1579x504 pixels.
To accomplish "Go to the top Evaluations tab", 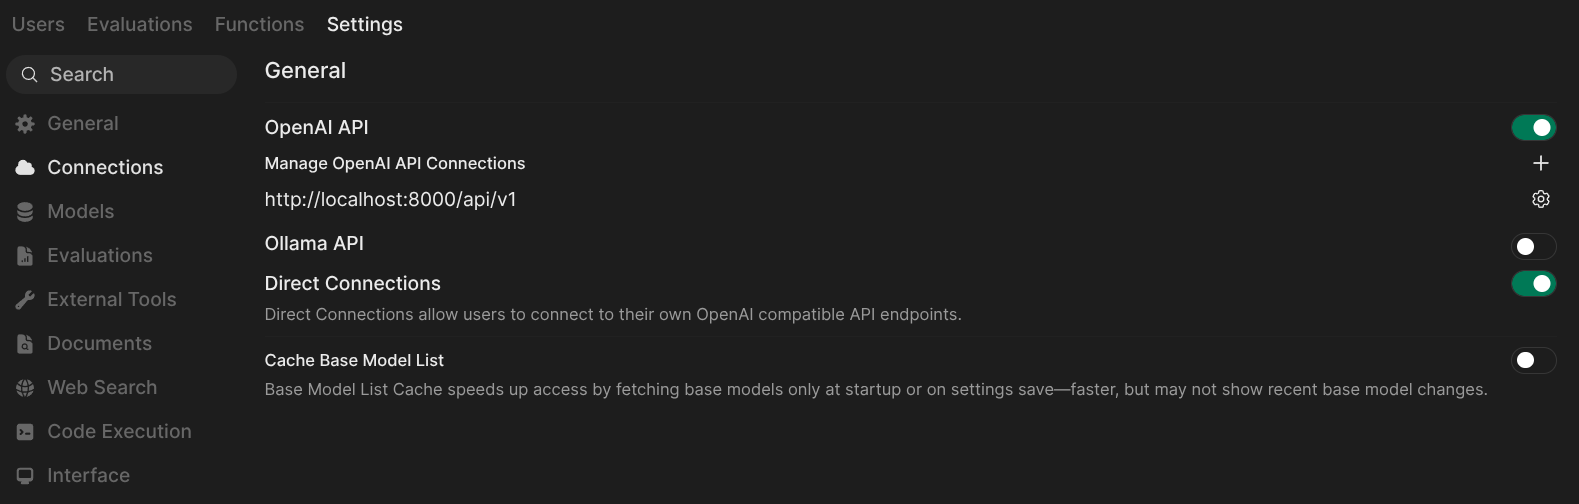I will (139, 24).
